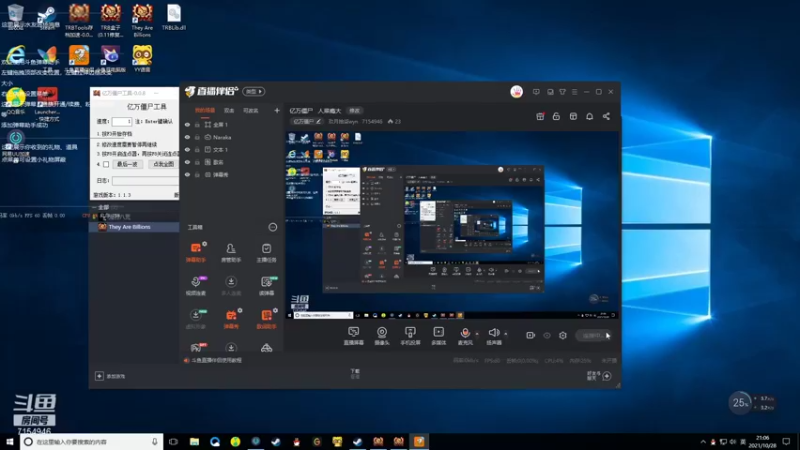Viewport: 800px width, 450px height.
Task: Click the download tool in second toolbox row
Action: tap(231, 286)
